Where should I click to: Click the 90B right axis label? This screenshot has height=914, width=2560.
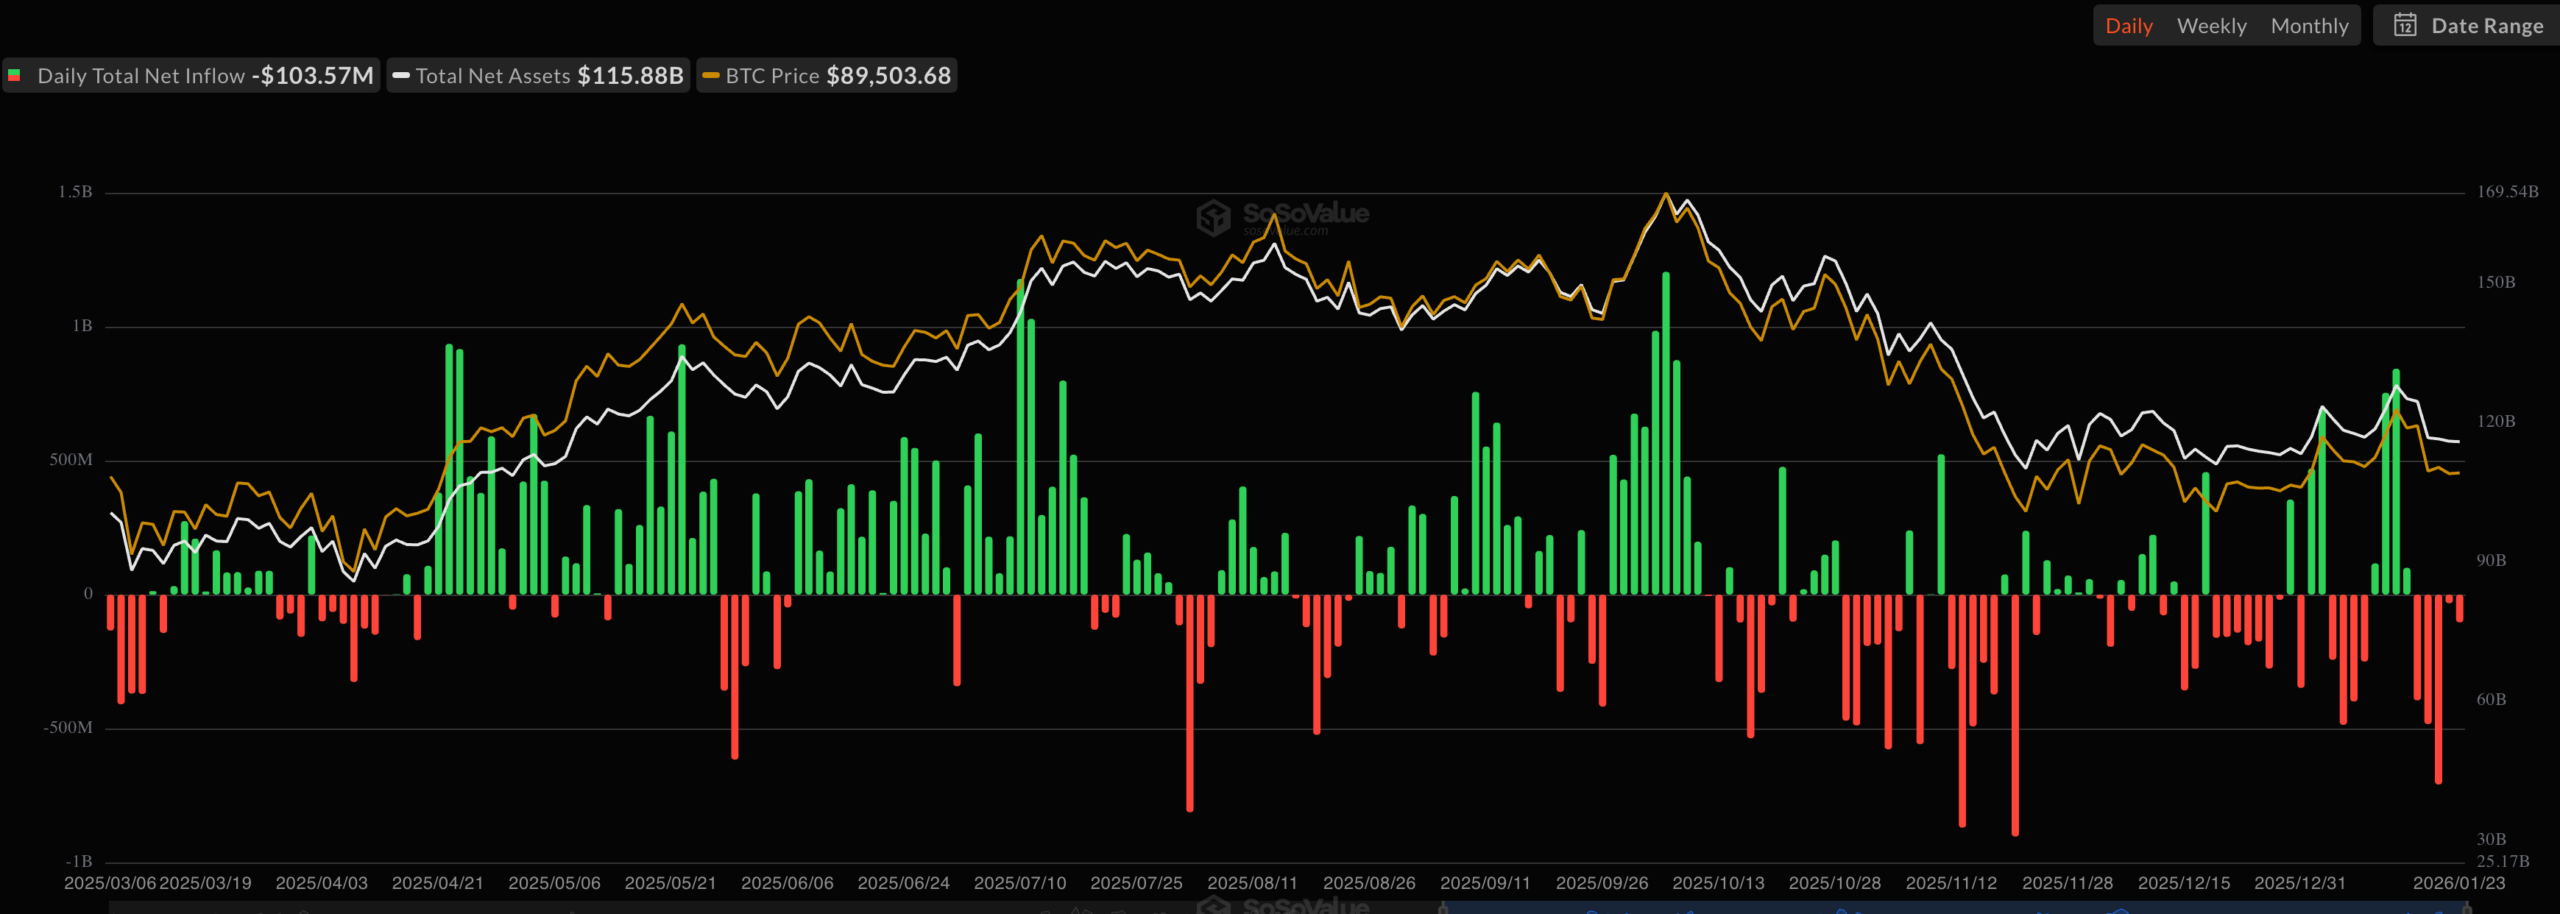pos(2491,561)
